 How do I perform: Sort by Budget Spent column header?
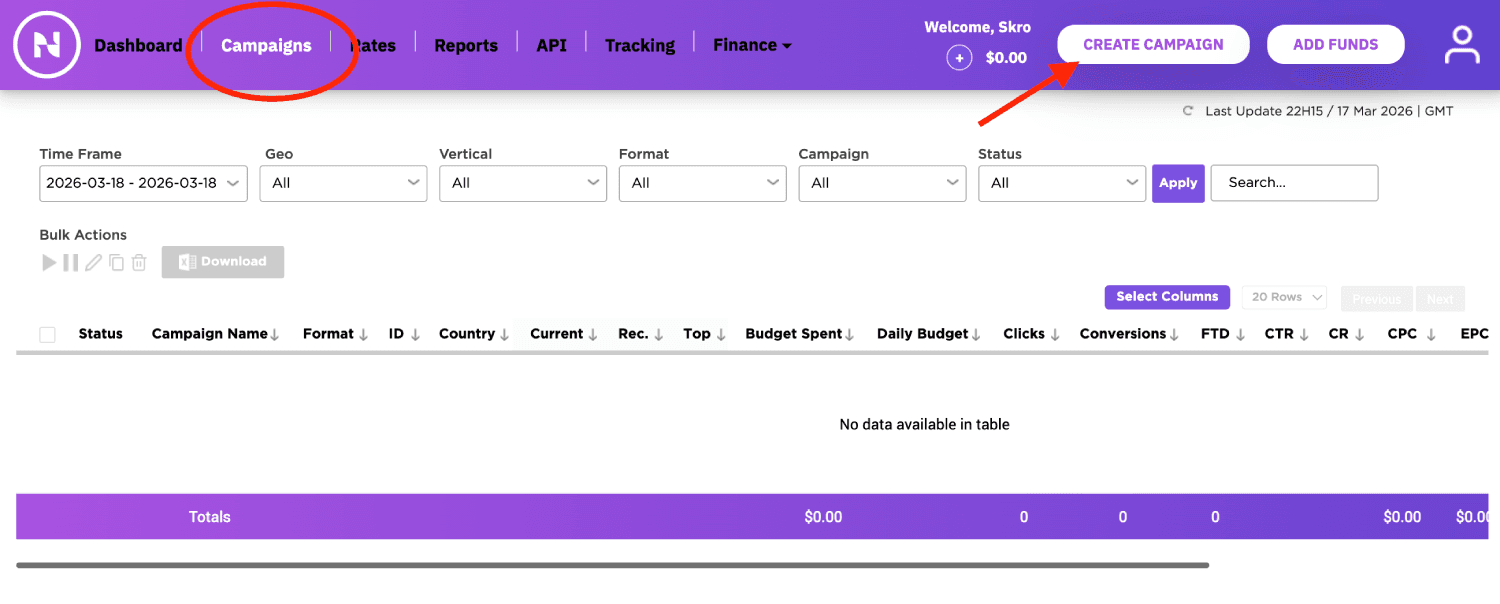[800, 334]
